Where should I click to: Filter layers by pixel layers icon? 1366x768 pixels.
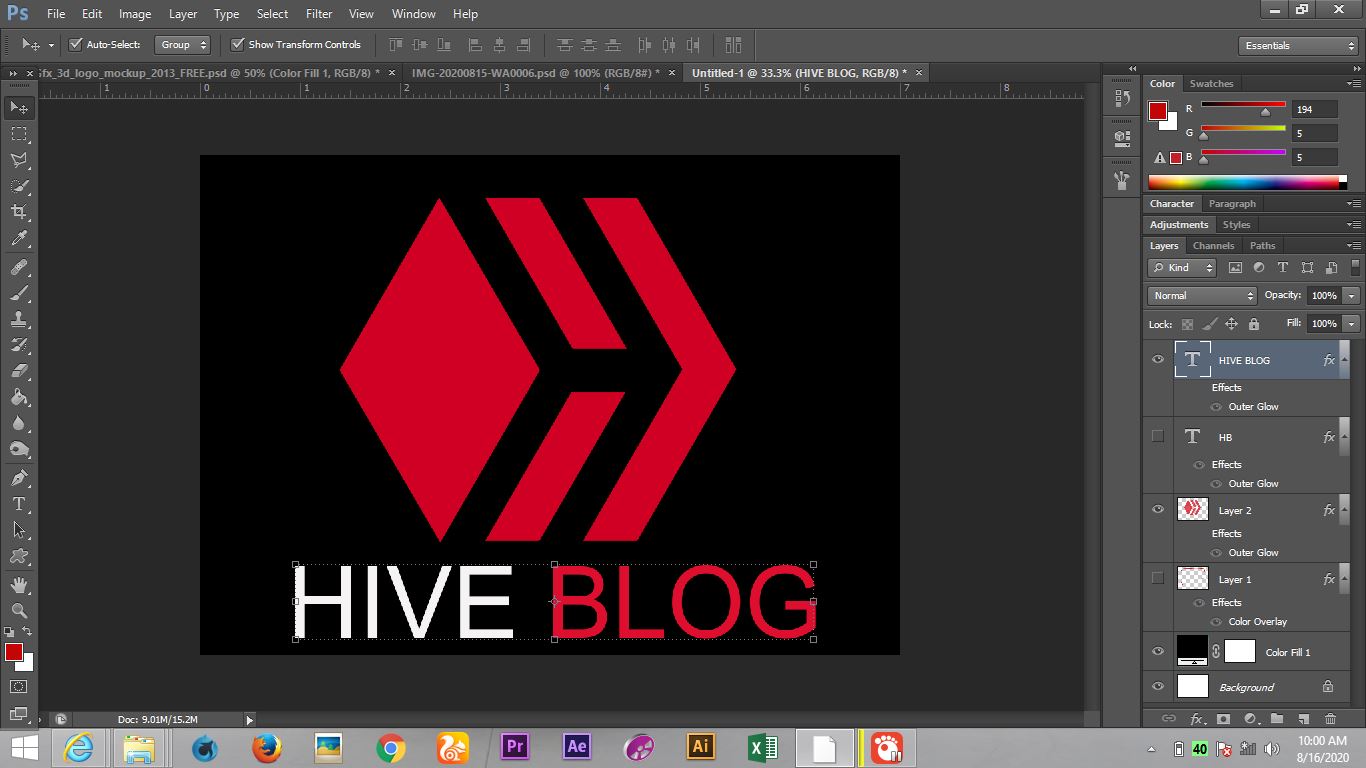(1235, 268)
